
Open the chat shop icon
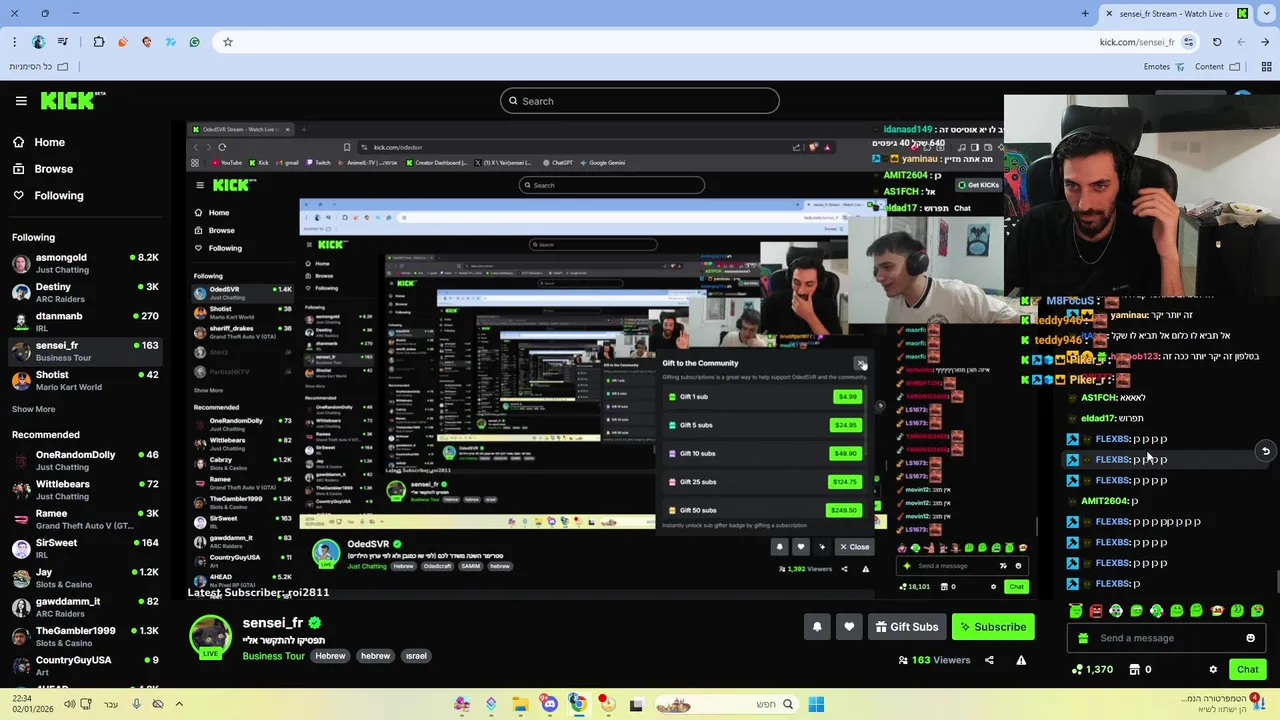[x=1134, y=669]
